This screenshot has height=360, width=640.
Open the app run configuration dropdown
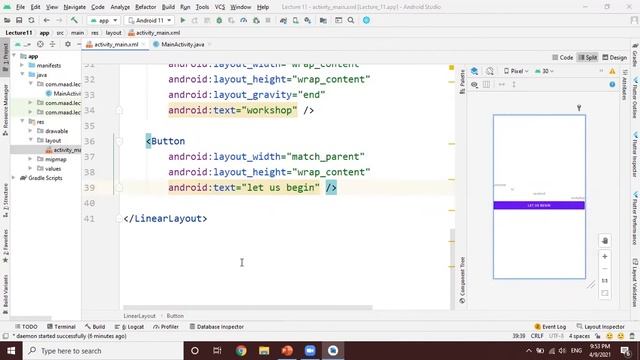click(x=104, y=20)
